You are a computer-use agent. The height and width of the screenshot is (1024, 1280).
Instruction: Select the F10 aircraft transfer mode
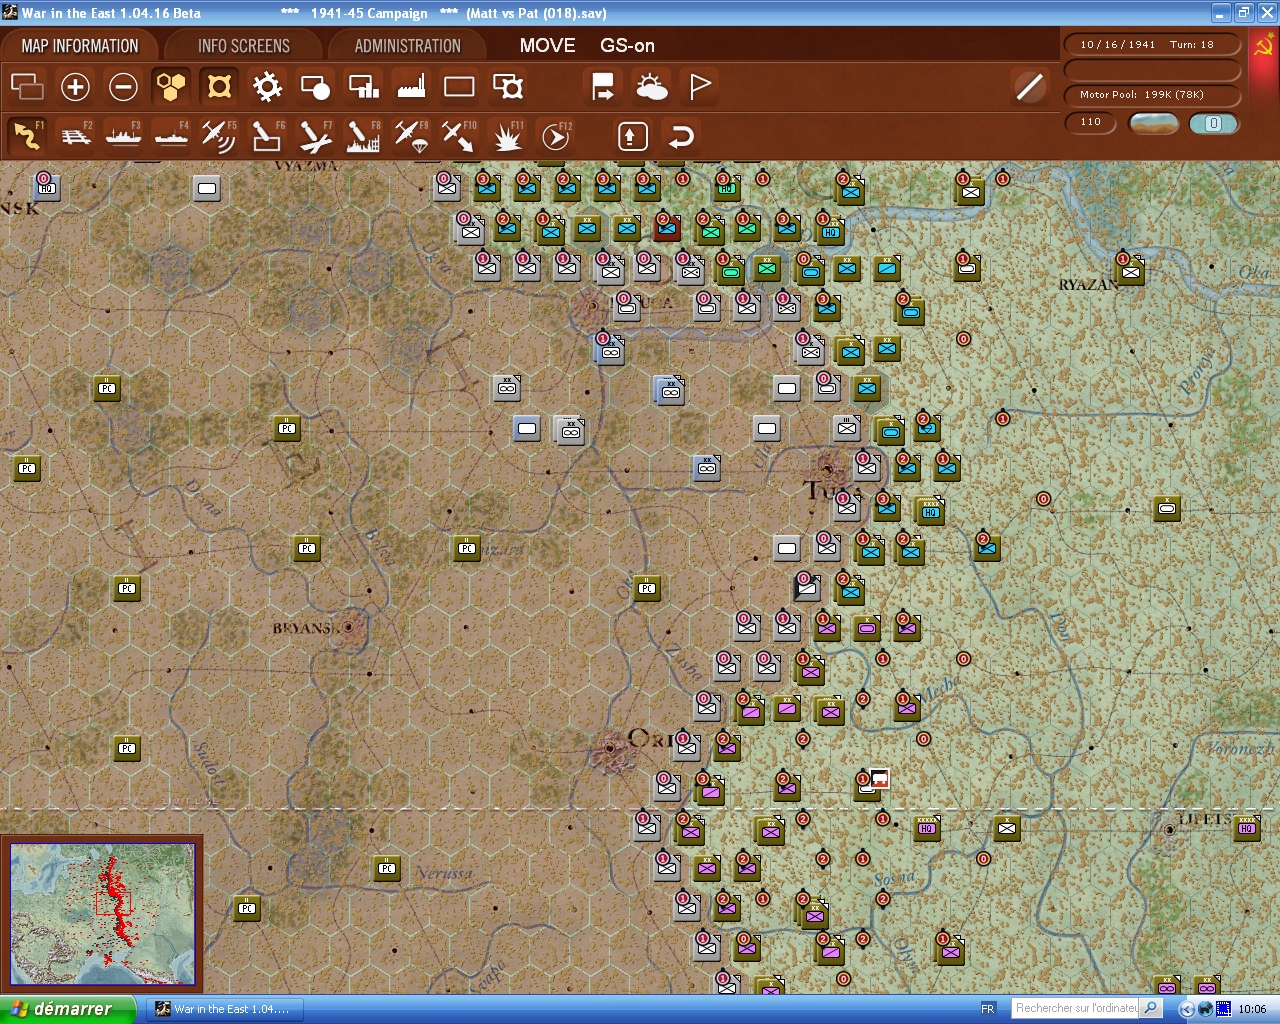tap(459, 136)
